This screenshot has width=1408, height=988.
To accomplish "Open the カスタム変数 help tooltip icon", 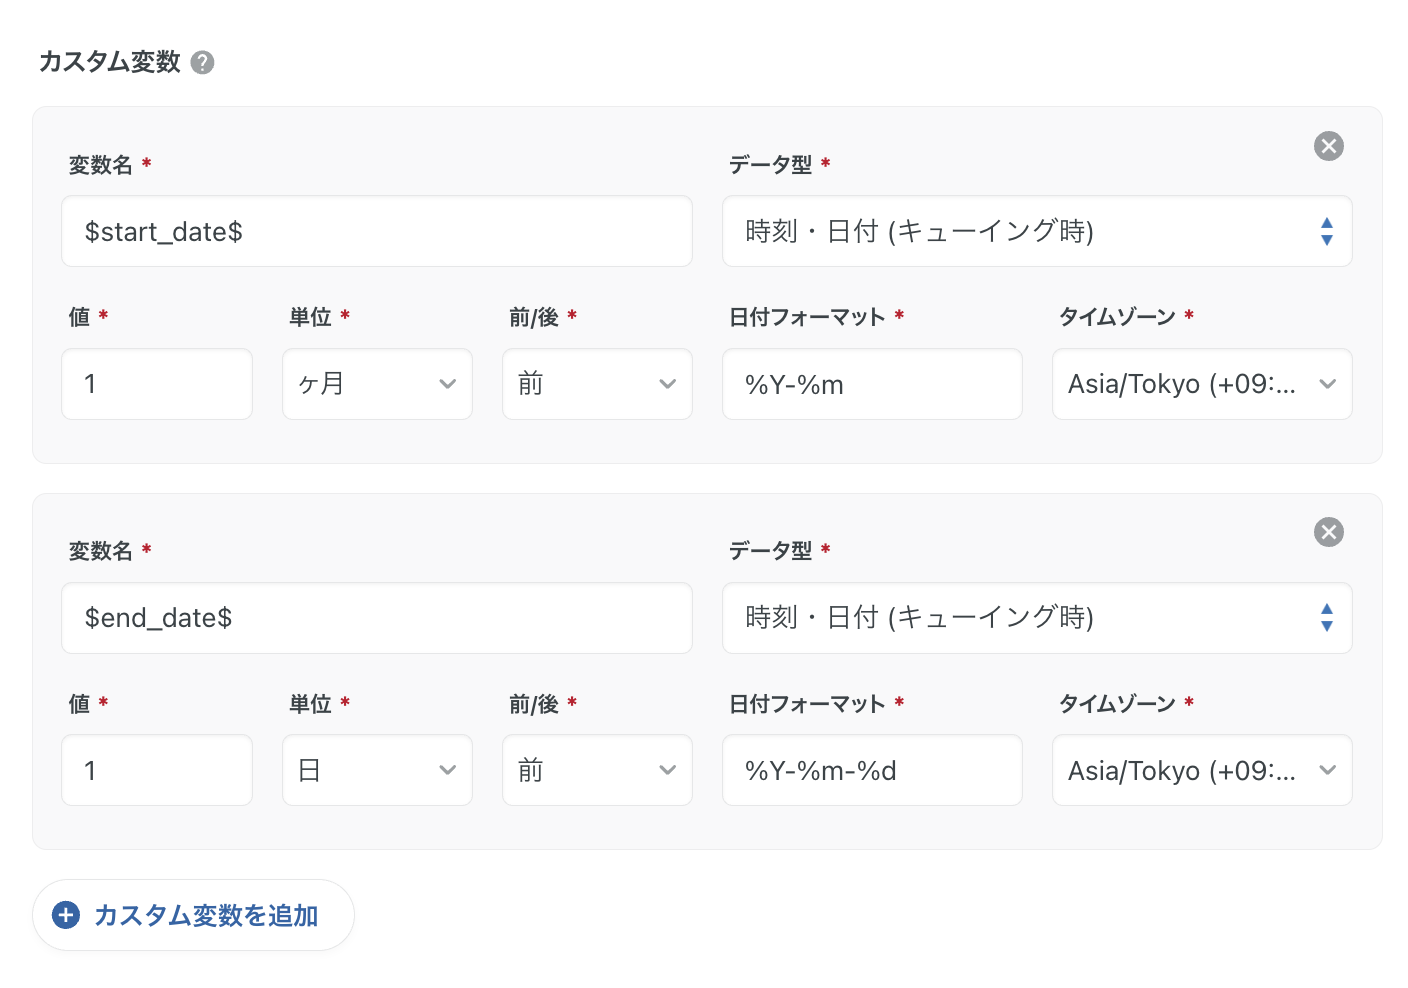I will pyautogui.click(x=203, y=62).
